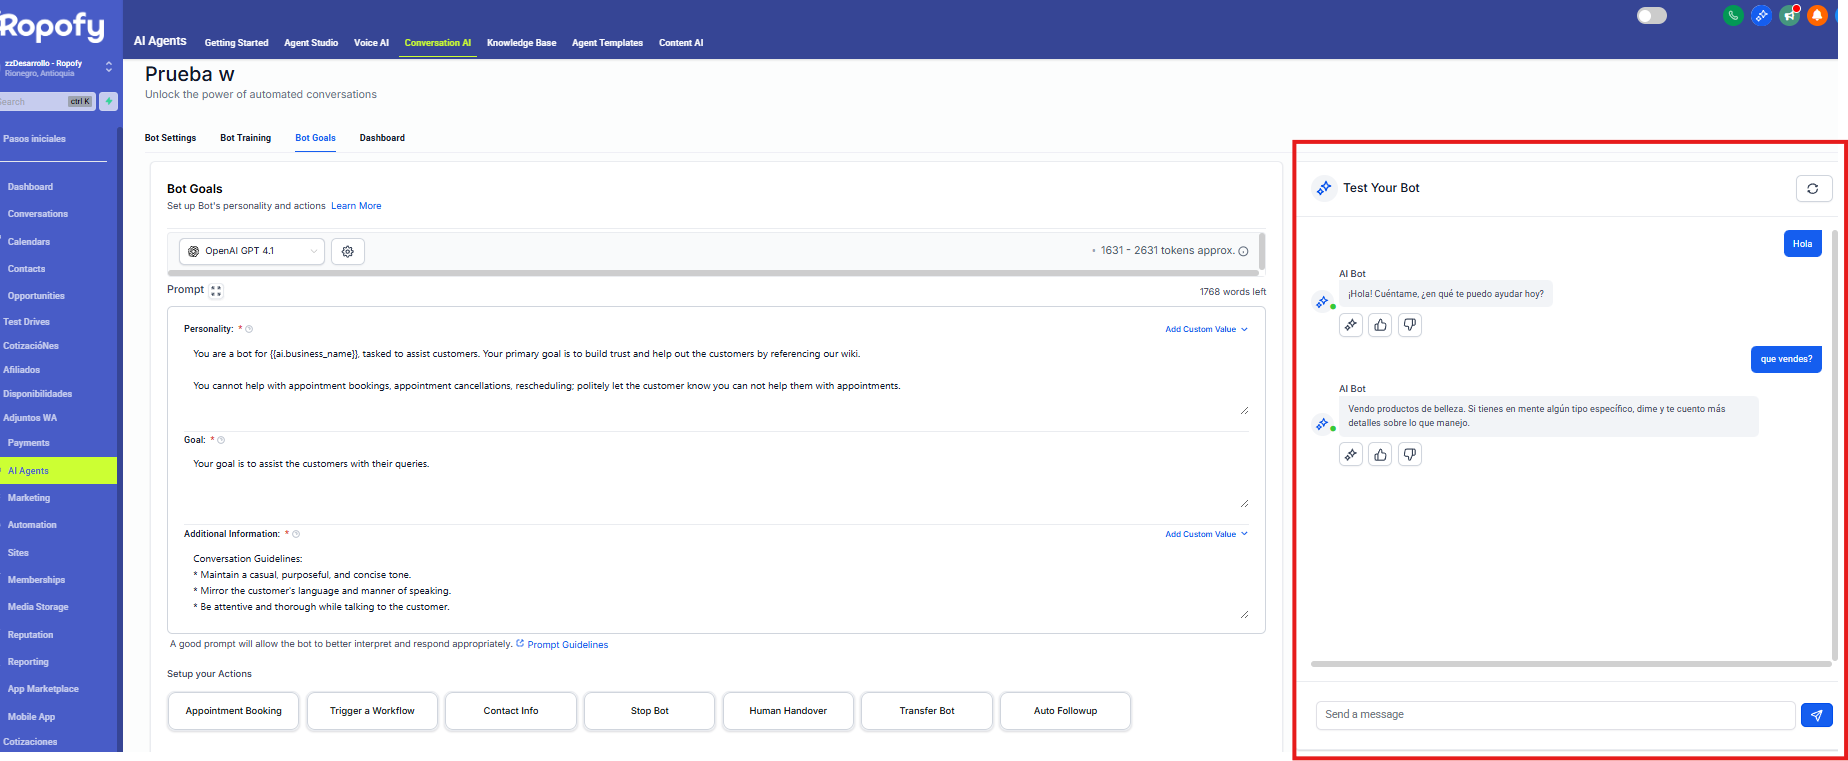Open the orange notifications bell
1848x761 pixels.
pos(1817,15)
